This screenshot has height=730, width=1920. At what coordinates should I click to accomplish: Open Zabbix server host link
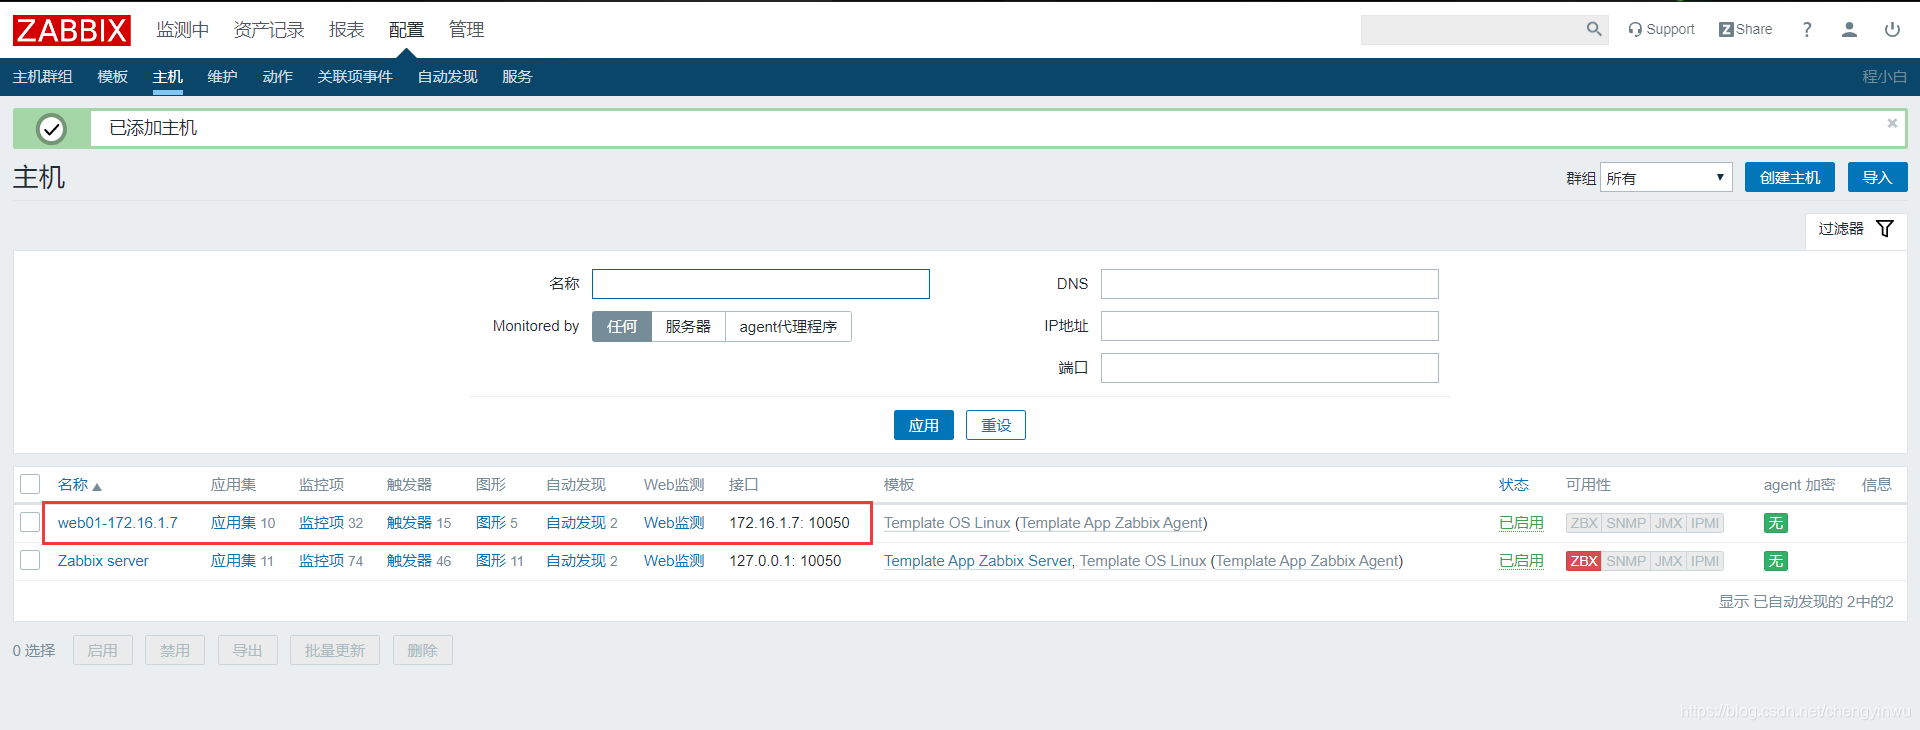click(x=103, y=561)
